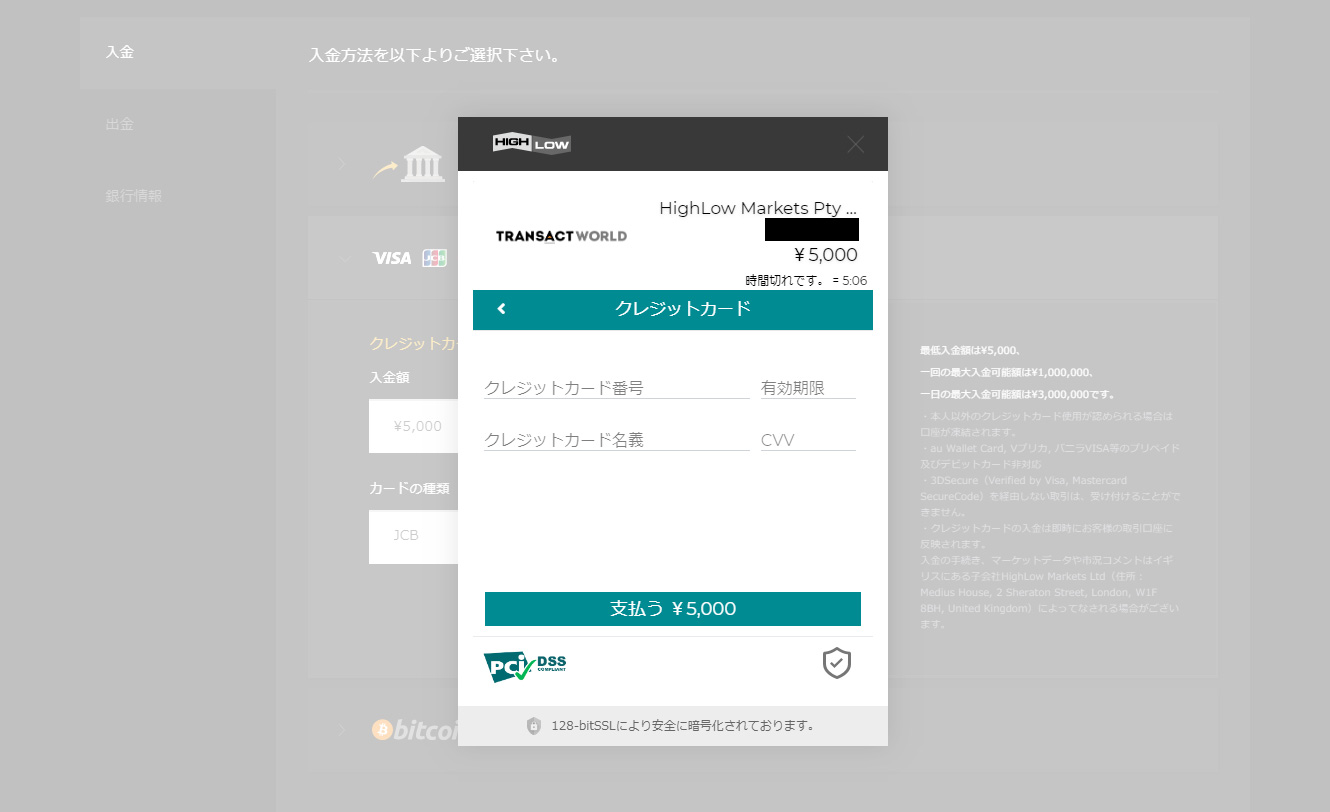This screenshot has width=1330, height=812.
Task: Click the 入金方法を以下よりご選択下さい heading
Action: pyautogui.click(x=434, y=55)
